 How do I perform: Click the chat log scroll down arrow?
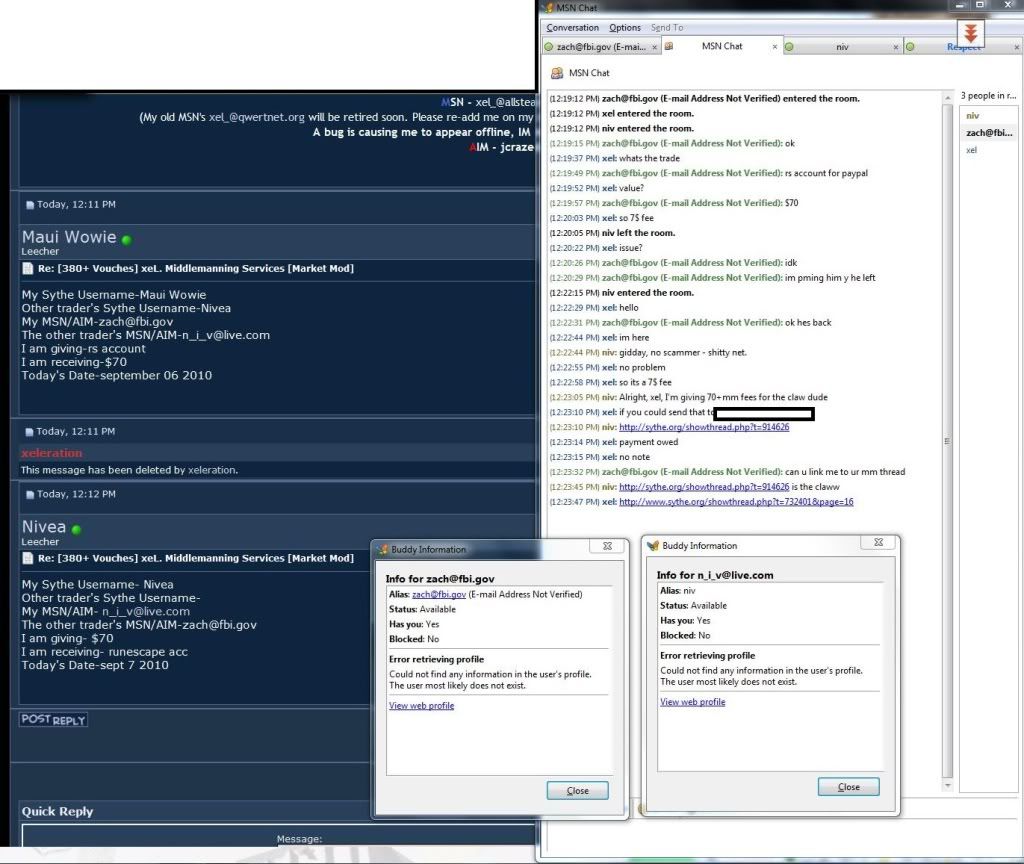pyautogui.click(x=948, y=785)
